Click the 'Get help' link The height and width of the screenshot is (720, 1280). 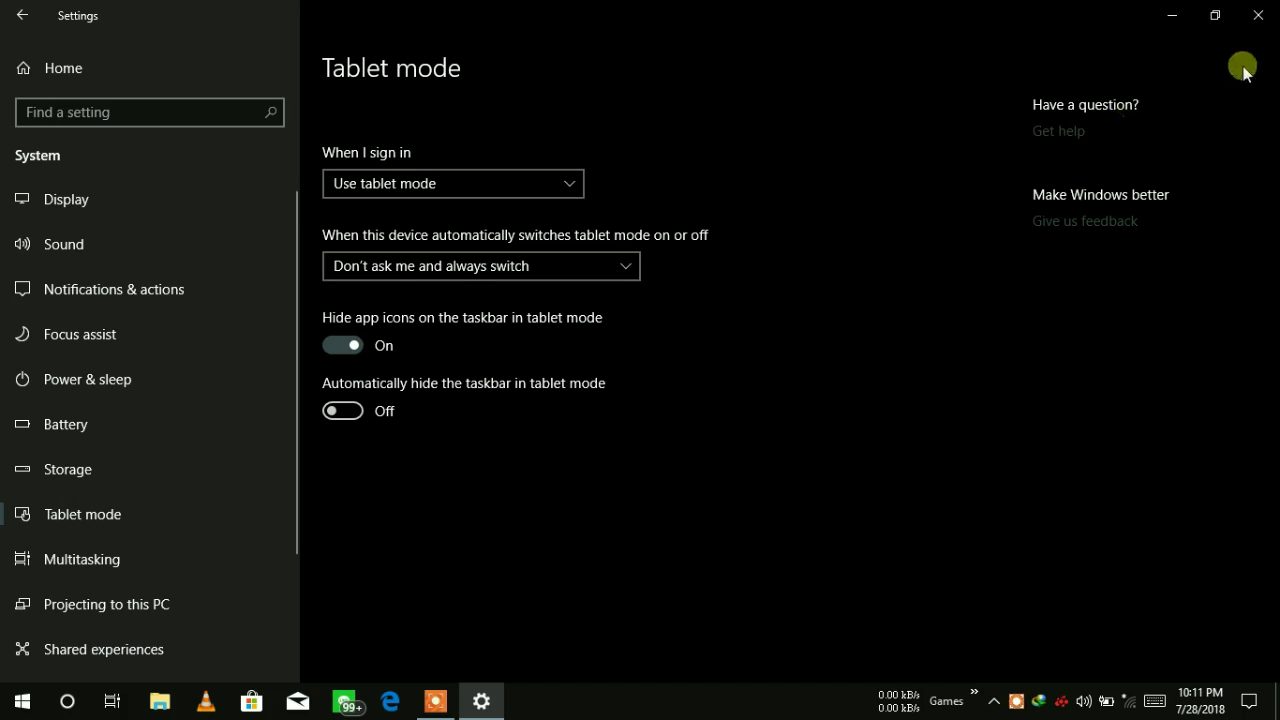[1058, 131]
